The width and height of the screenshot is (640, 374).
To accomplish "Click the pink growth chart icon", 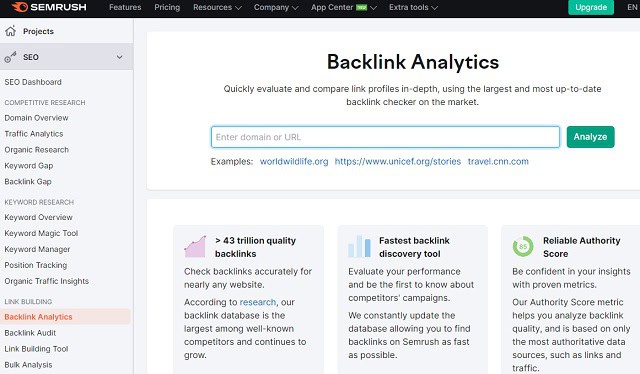I will pyautogui.click(x=195, y=247).
